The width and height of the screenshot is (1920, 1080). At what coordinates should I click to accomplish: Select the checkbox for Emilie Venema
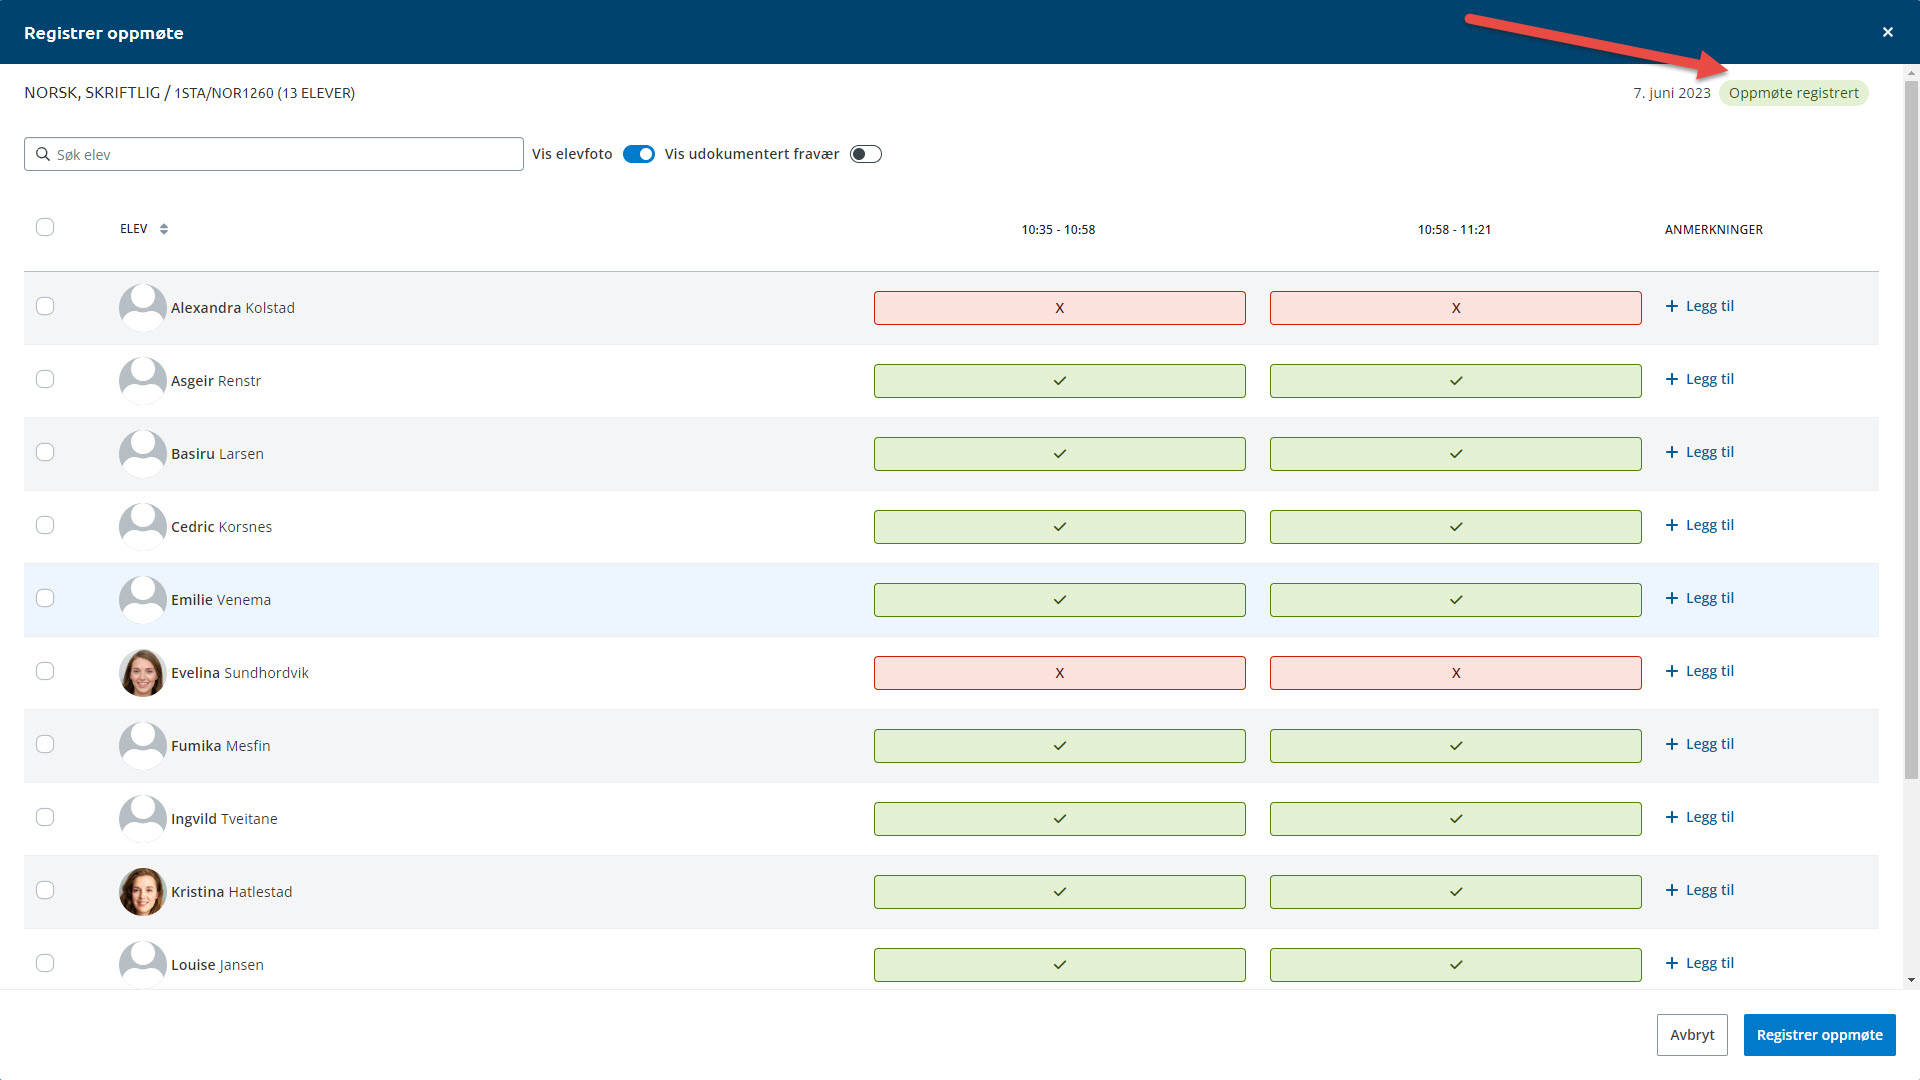point(45,598)
